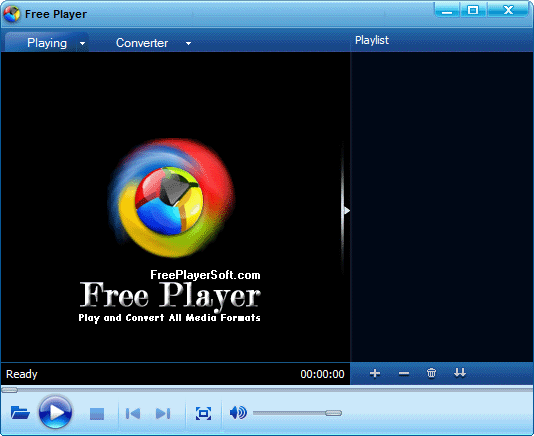Add item to playlist with plus icon

pyautogui.click(x=375, y=373)
